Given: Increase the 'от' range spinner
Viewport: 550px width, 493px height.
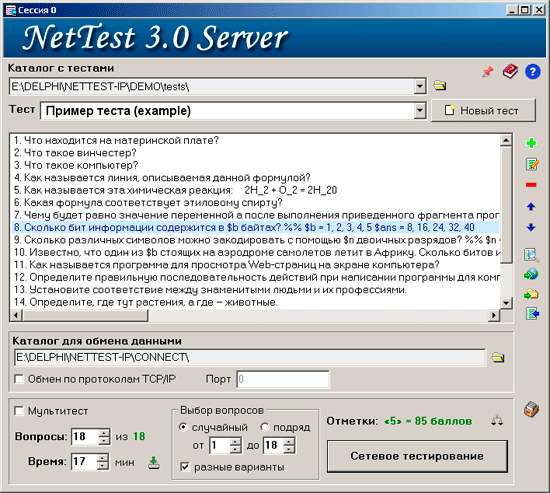Looking at the screenshot, I should 236,441.
